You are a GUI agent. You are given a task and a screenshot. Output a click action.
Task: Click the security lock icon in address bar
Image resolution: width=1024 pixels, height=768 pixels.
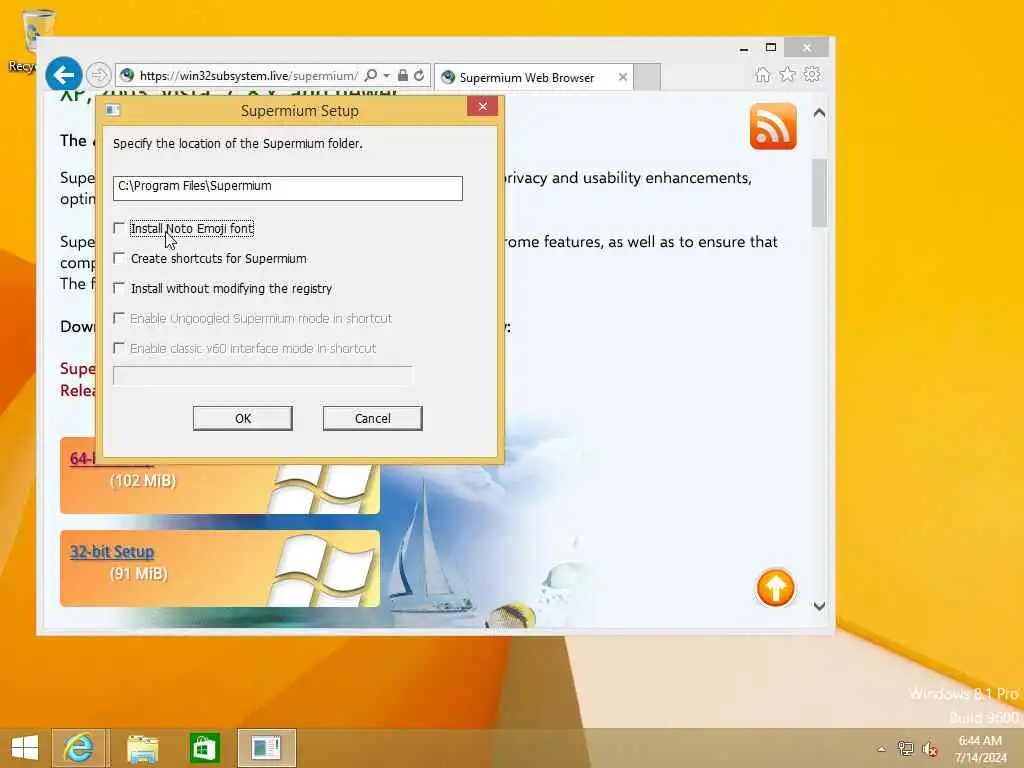coord(403,75)
